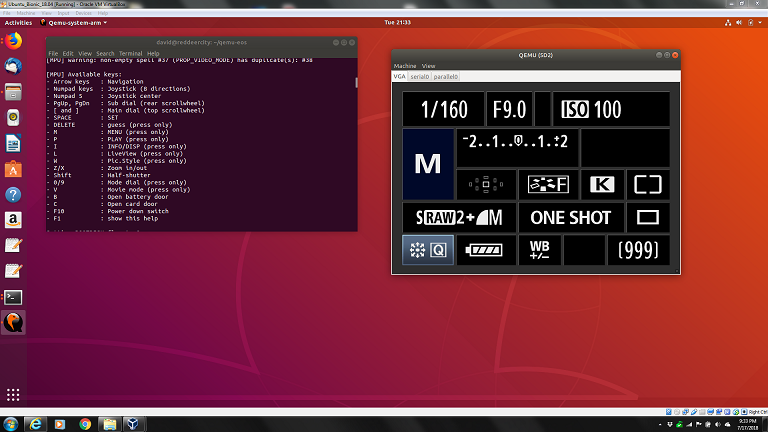Launch LibreOffice Writer from the dock
The height and width of the screenshot is (432, 768).
13,144
